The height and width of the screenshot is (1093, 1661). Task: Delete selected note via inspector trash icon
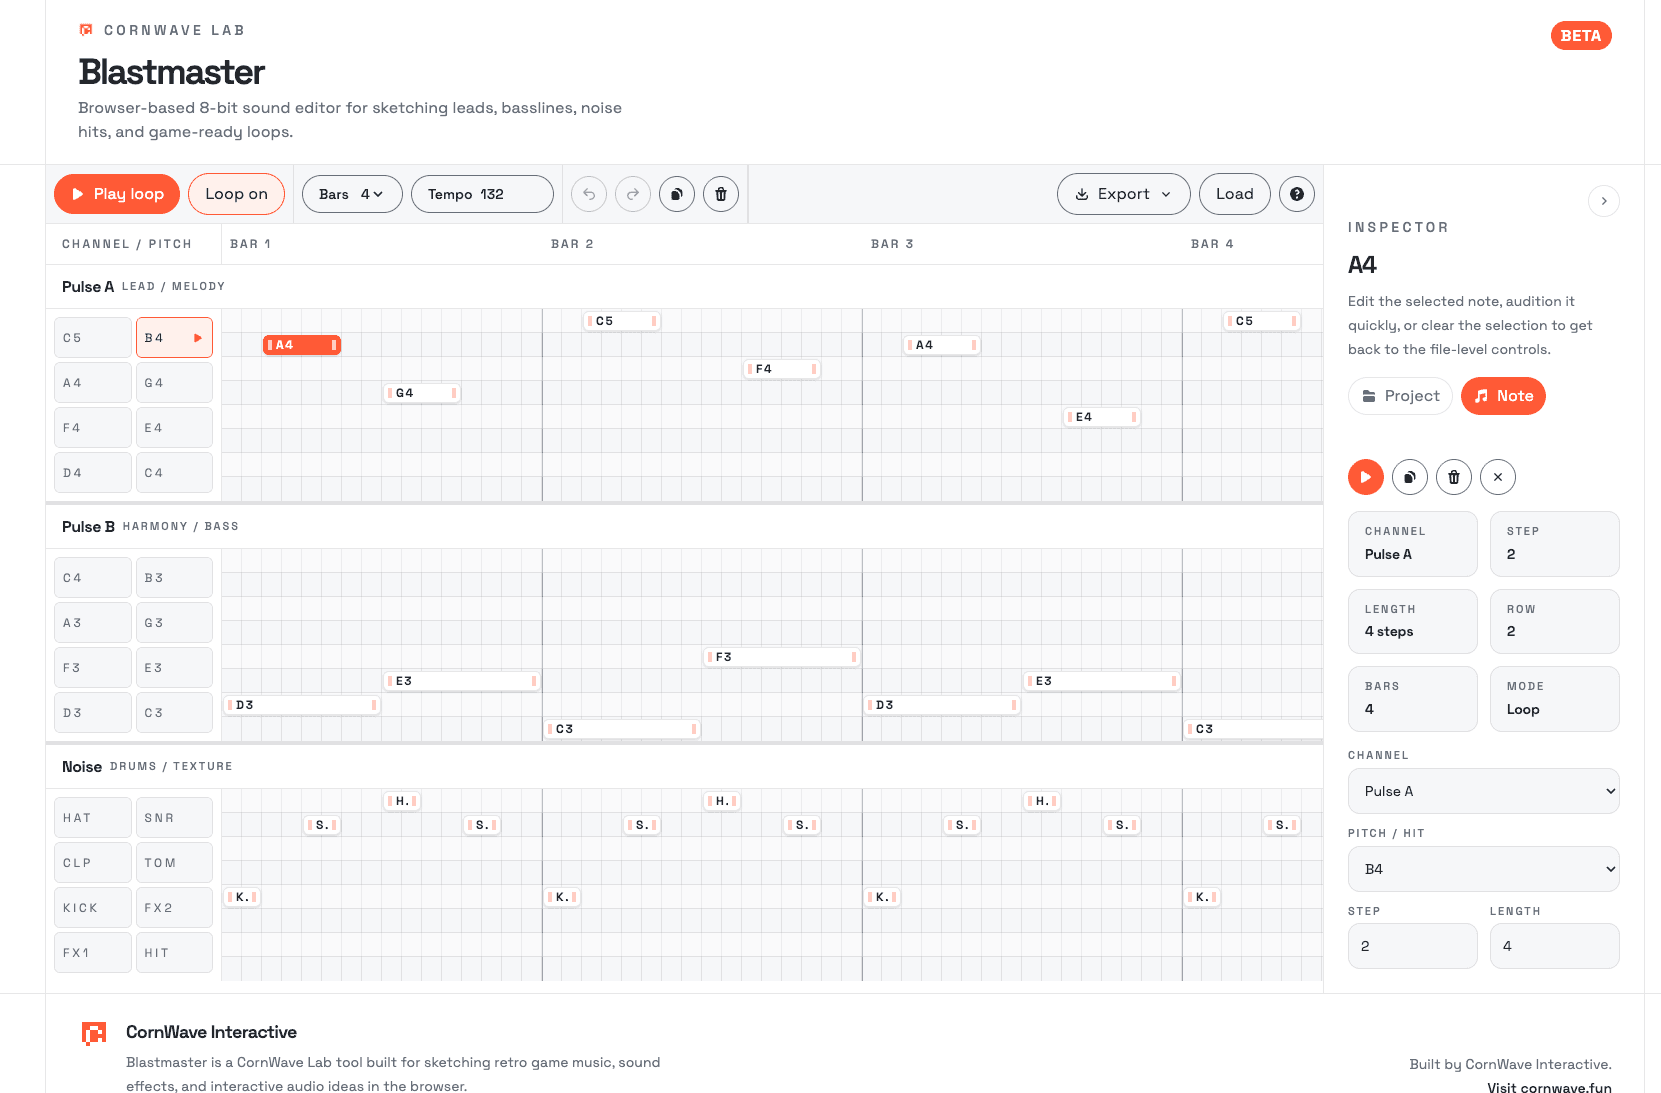(1454, 477)
